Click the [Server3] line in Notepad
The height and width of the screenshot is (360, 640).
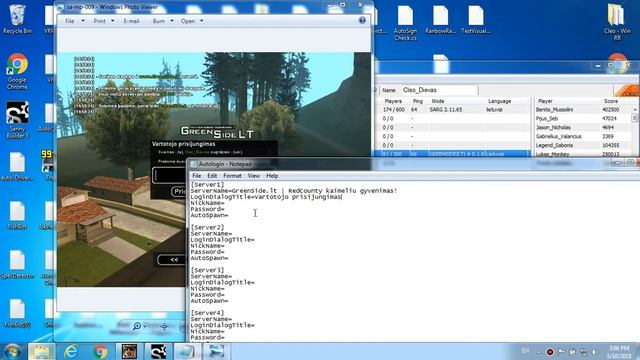(x=207, y=270)
